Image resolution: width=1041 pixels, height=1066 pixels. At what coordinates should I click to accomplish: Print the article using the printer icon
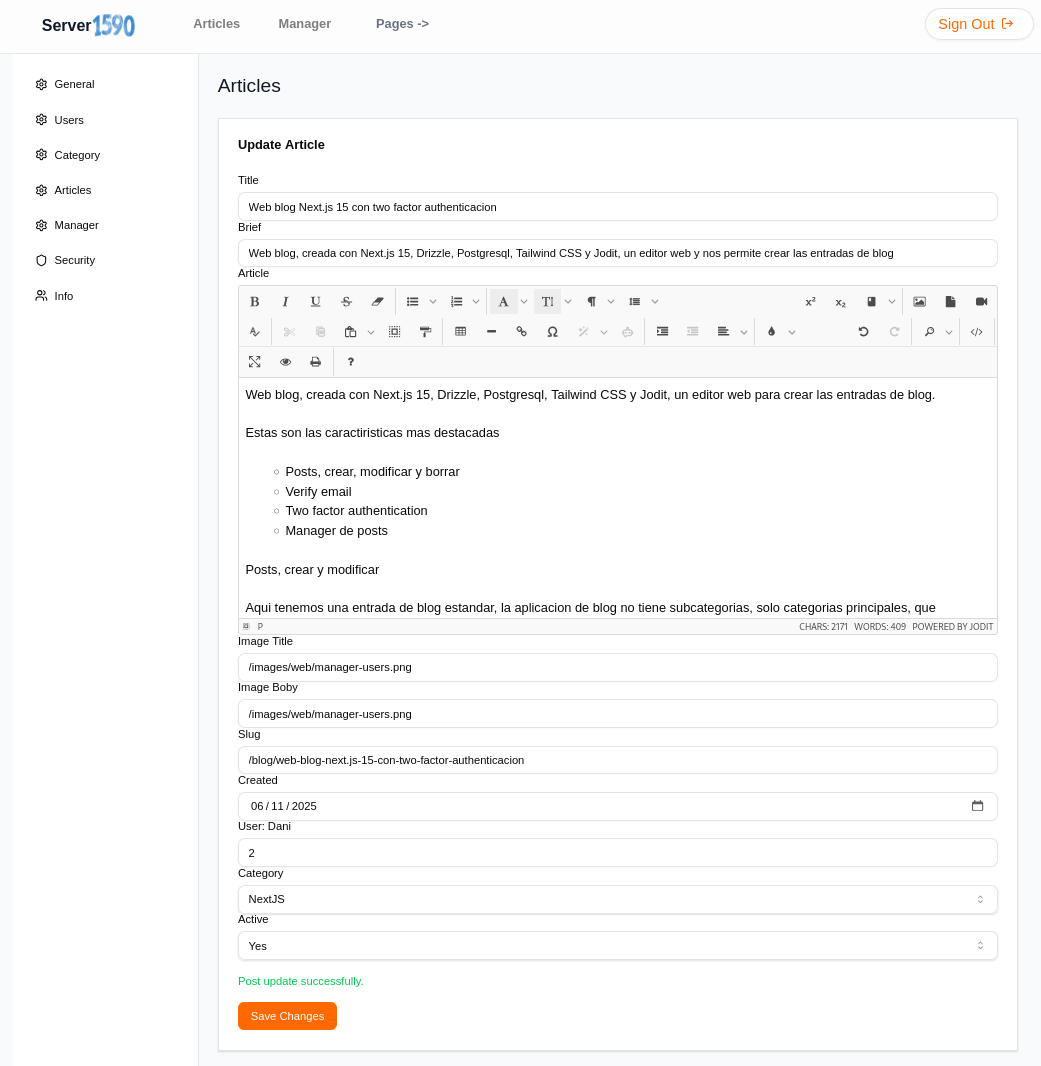click(315, 362)
